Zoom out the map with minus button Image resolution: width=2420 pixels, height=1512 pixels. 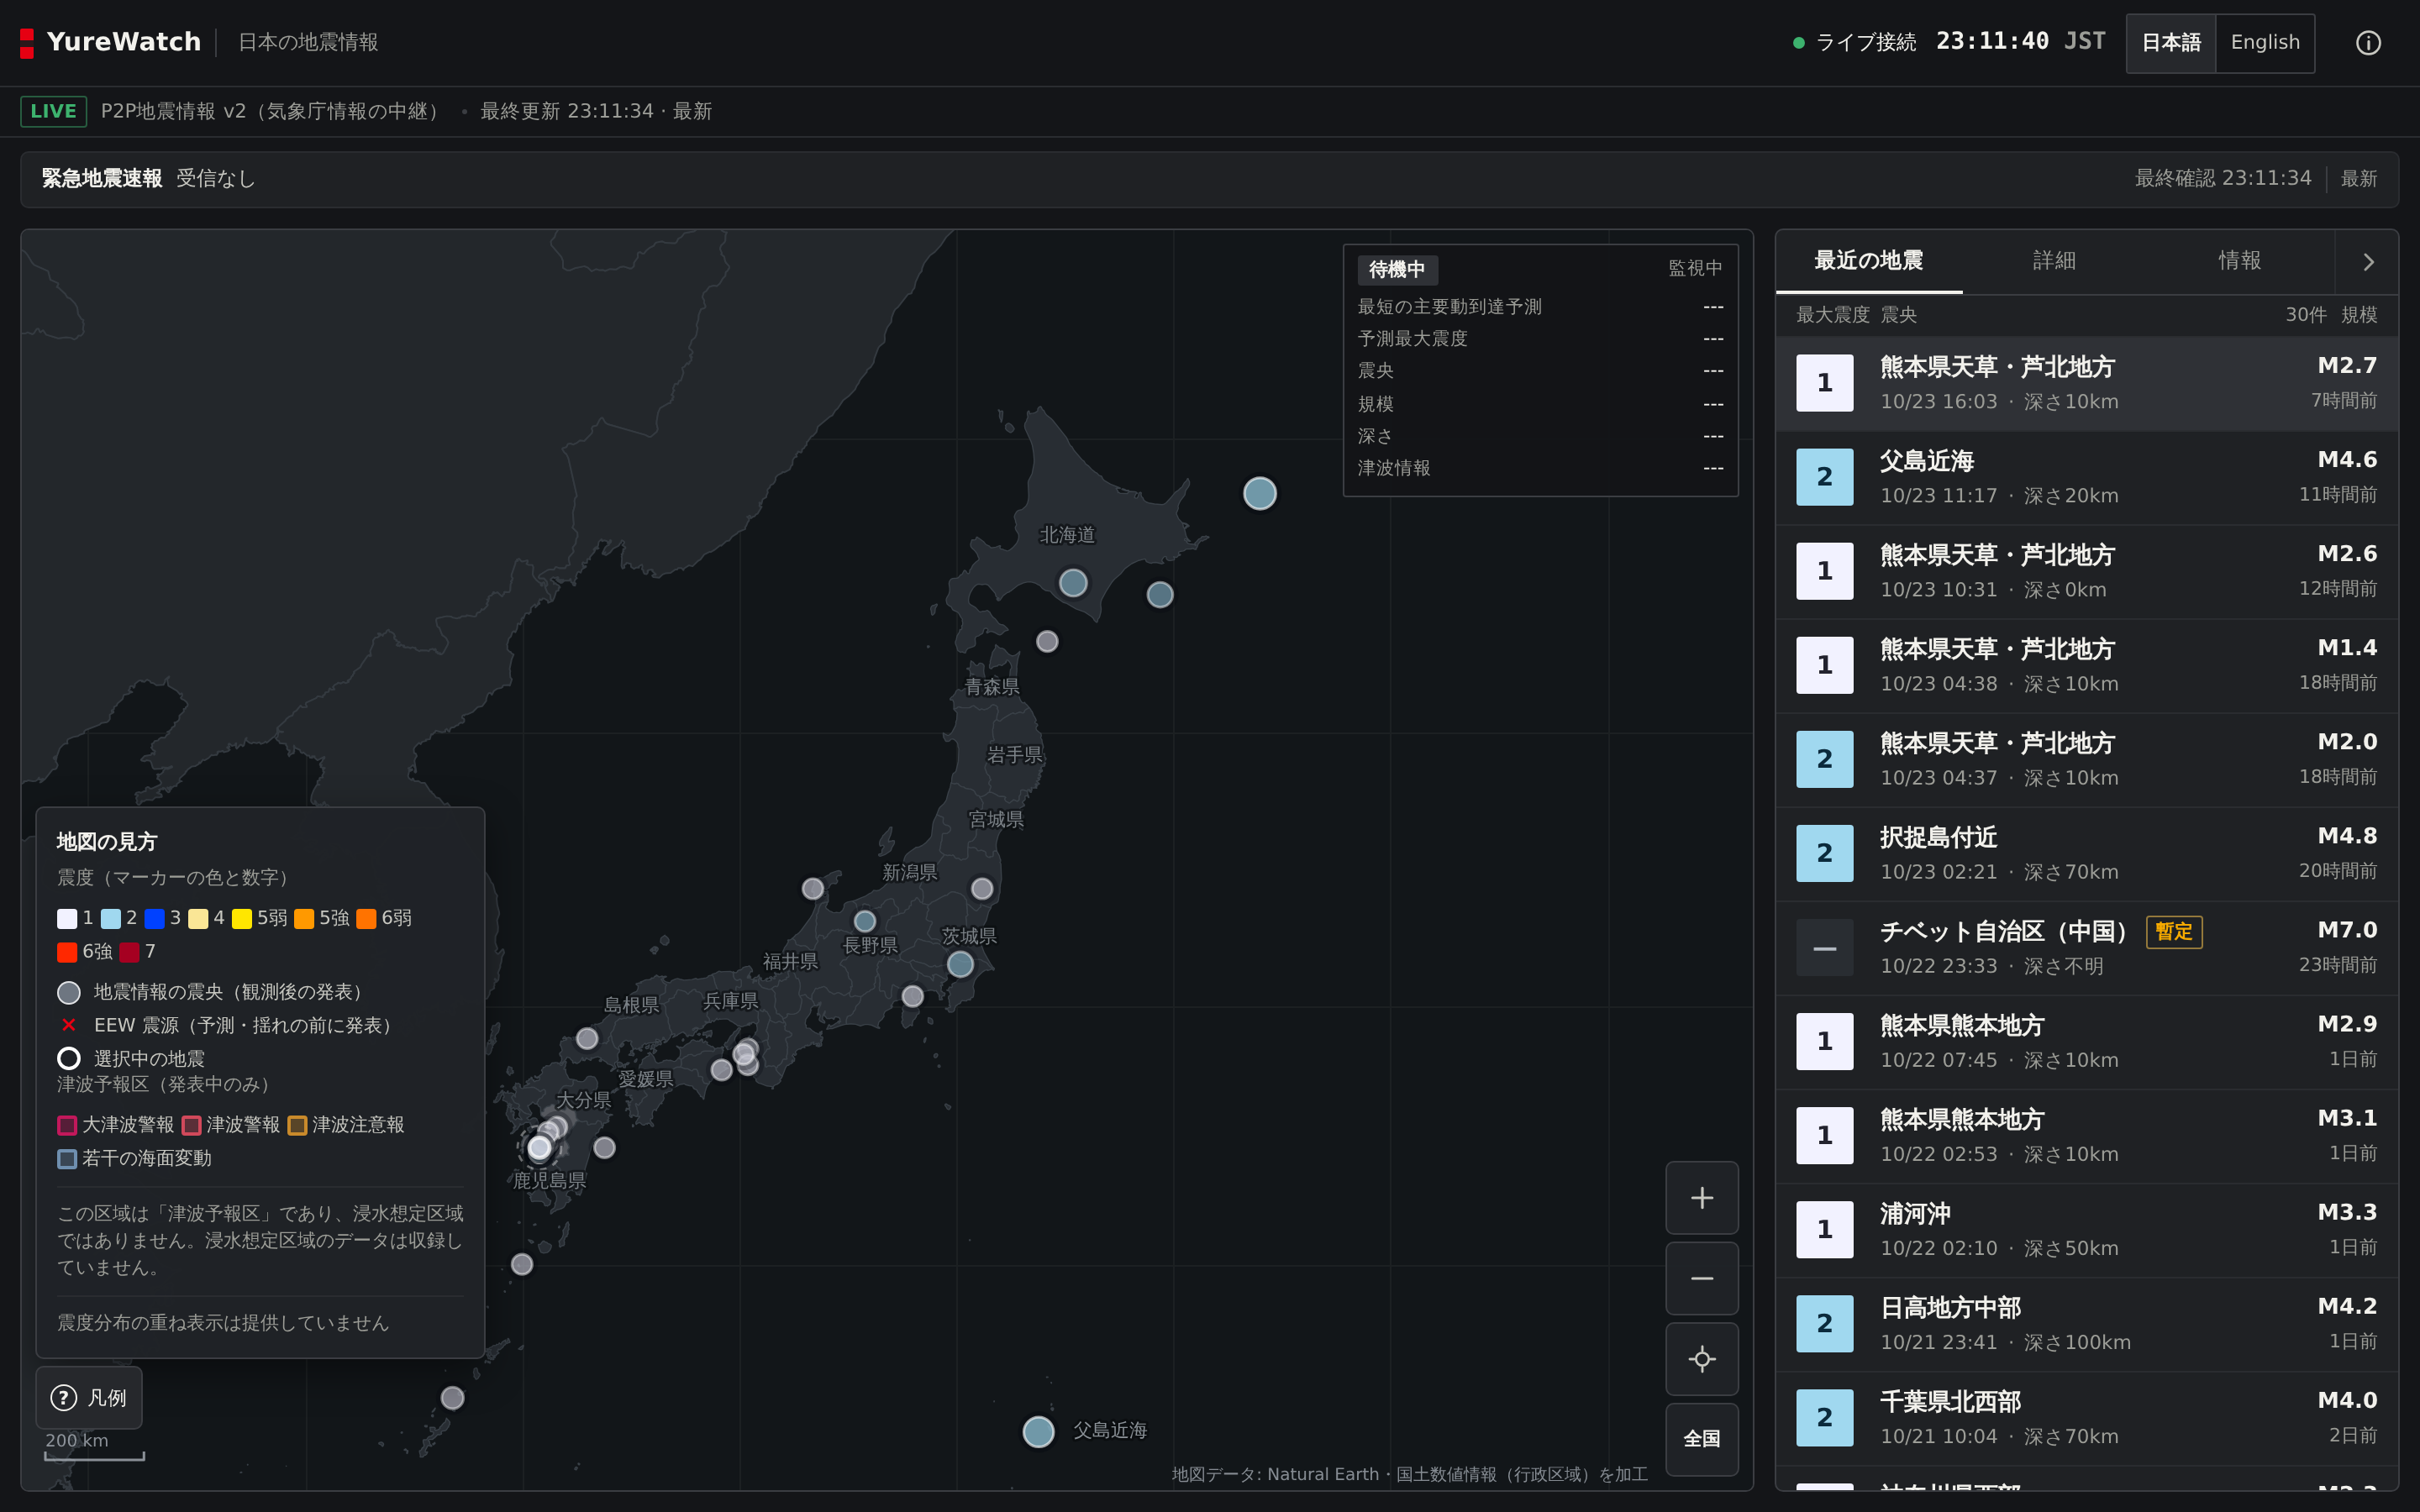(1701, 1278)
